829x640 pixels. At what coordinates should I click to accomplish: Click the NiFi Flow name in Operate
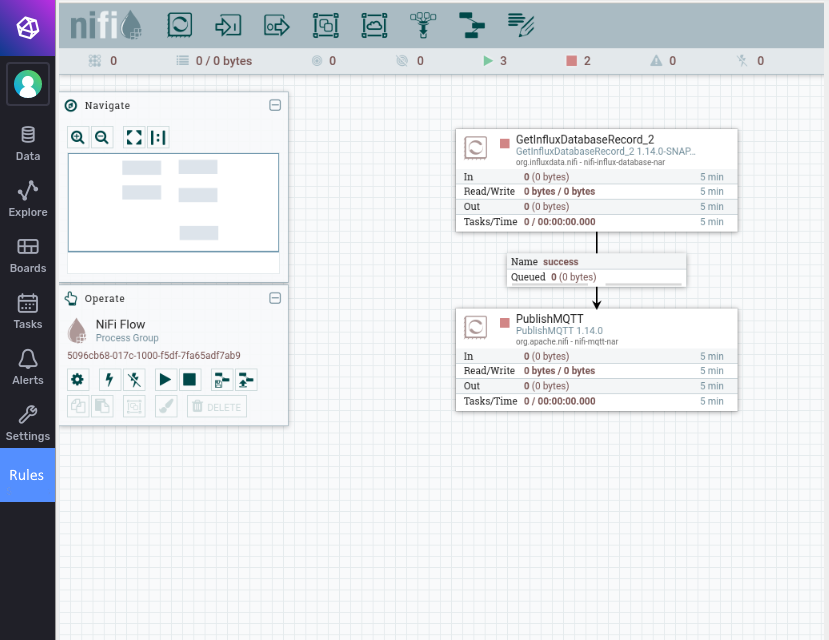tap(120, 324)
